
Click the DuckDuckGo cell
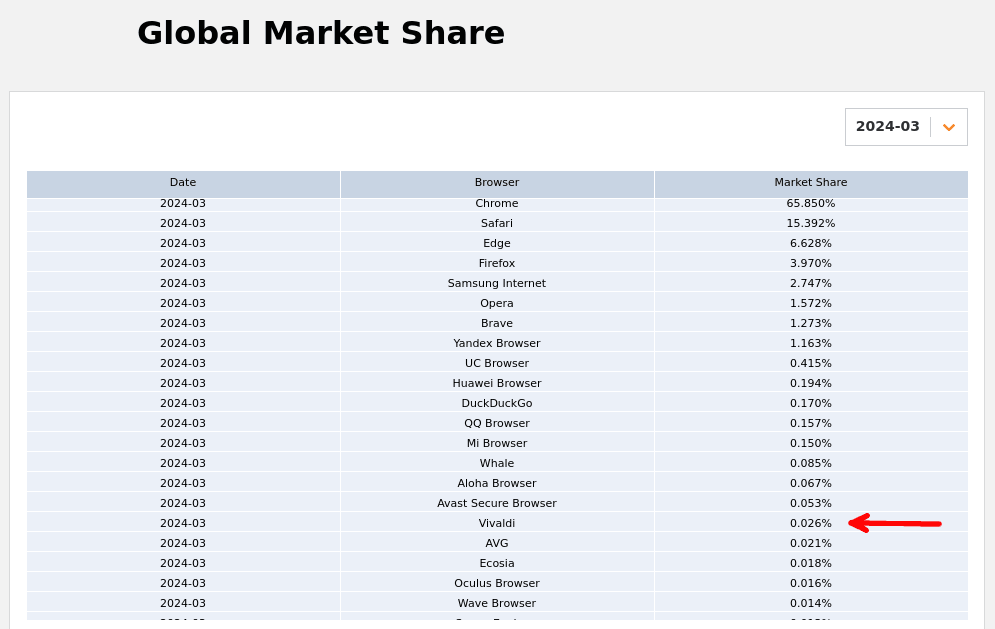point(497,404)
